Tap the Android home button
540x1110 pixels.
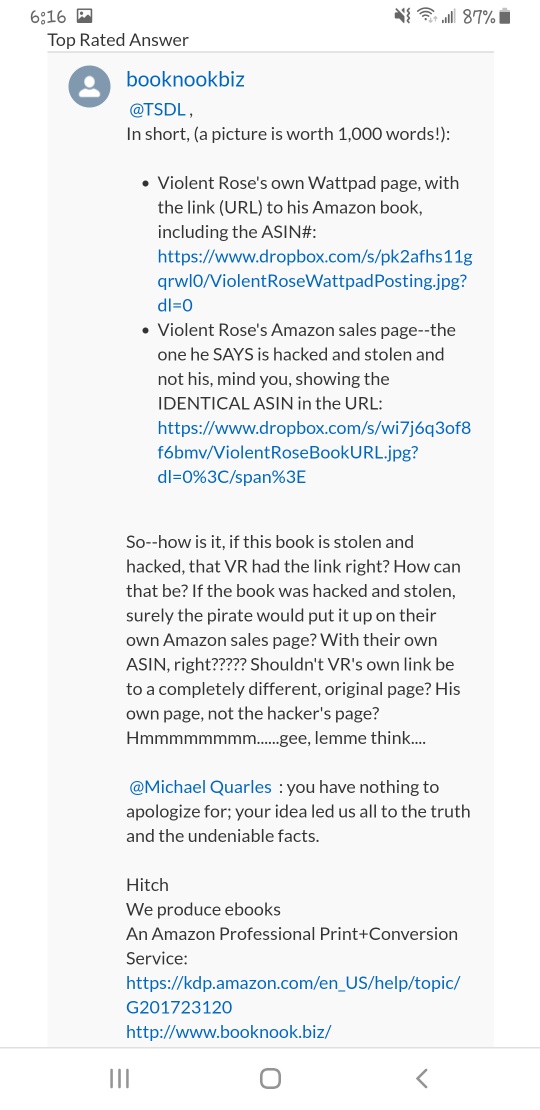pos(270,1078)
